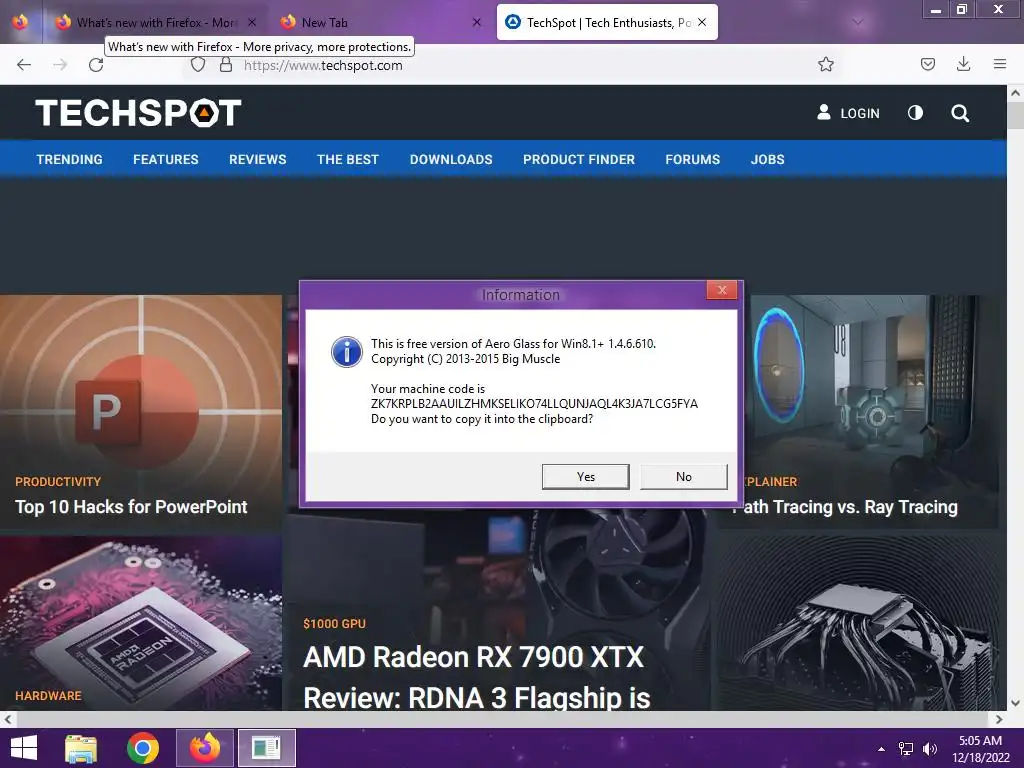Click the PRODUCTIVITY category label
Viewport: 1024px width, 768px height.
pyautogui.click(x=58, y=482)
